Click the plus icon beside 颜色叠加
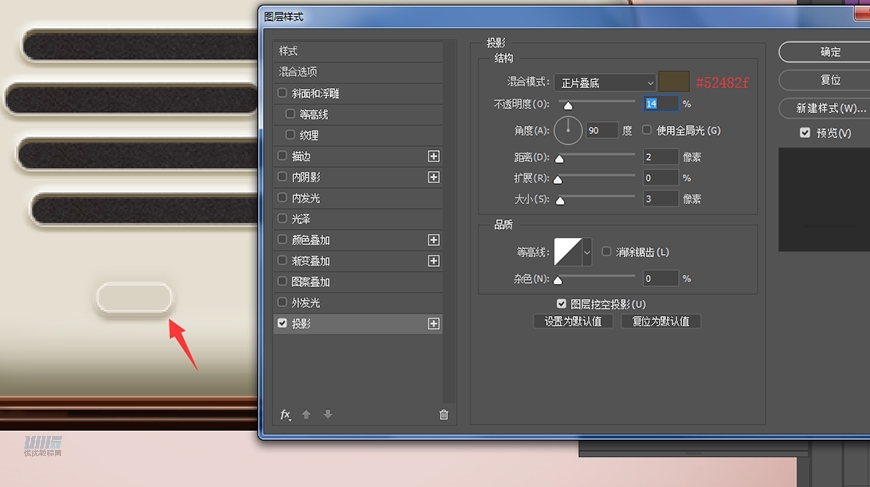This screenshot has width=870, height=487. (x=433, y=240)
